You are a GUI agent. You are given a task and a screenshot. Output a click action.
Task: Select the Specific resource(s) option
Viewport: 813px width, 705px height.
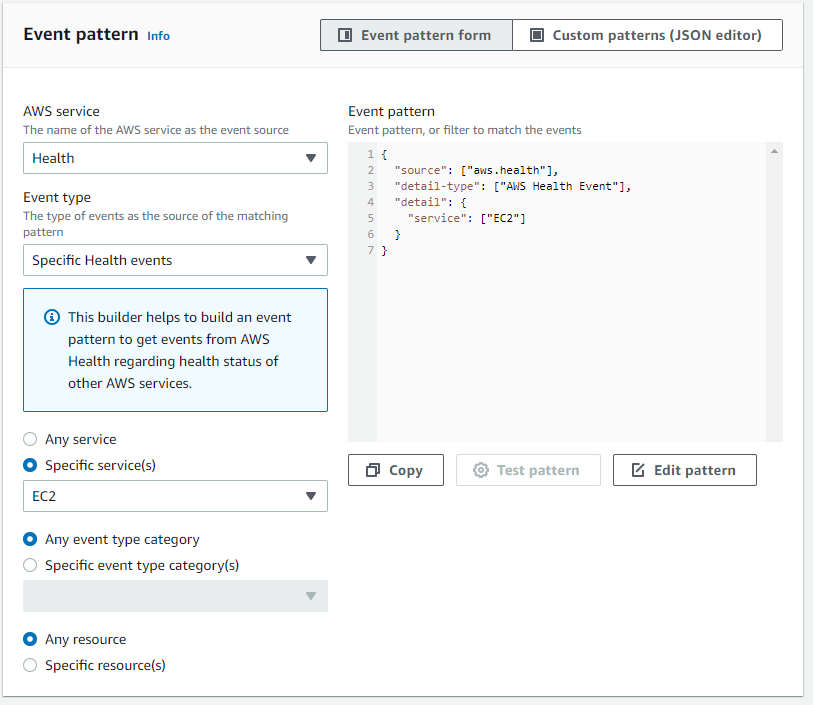point(30,664)
